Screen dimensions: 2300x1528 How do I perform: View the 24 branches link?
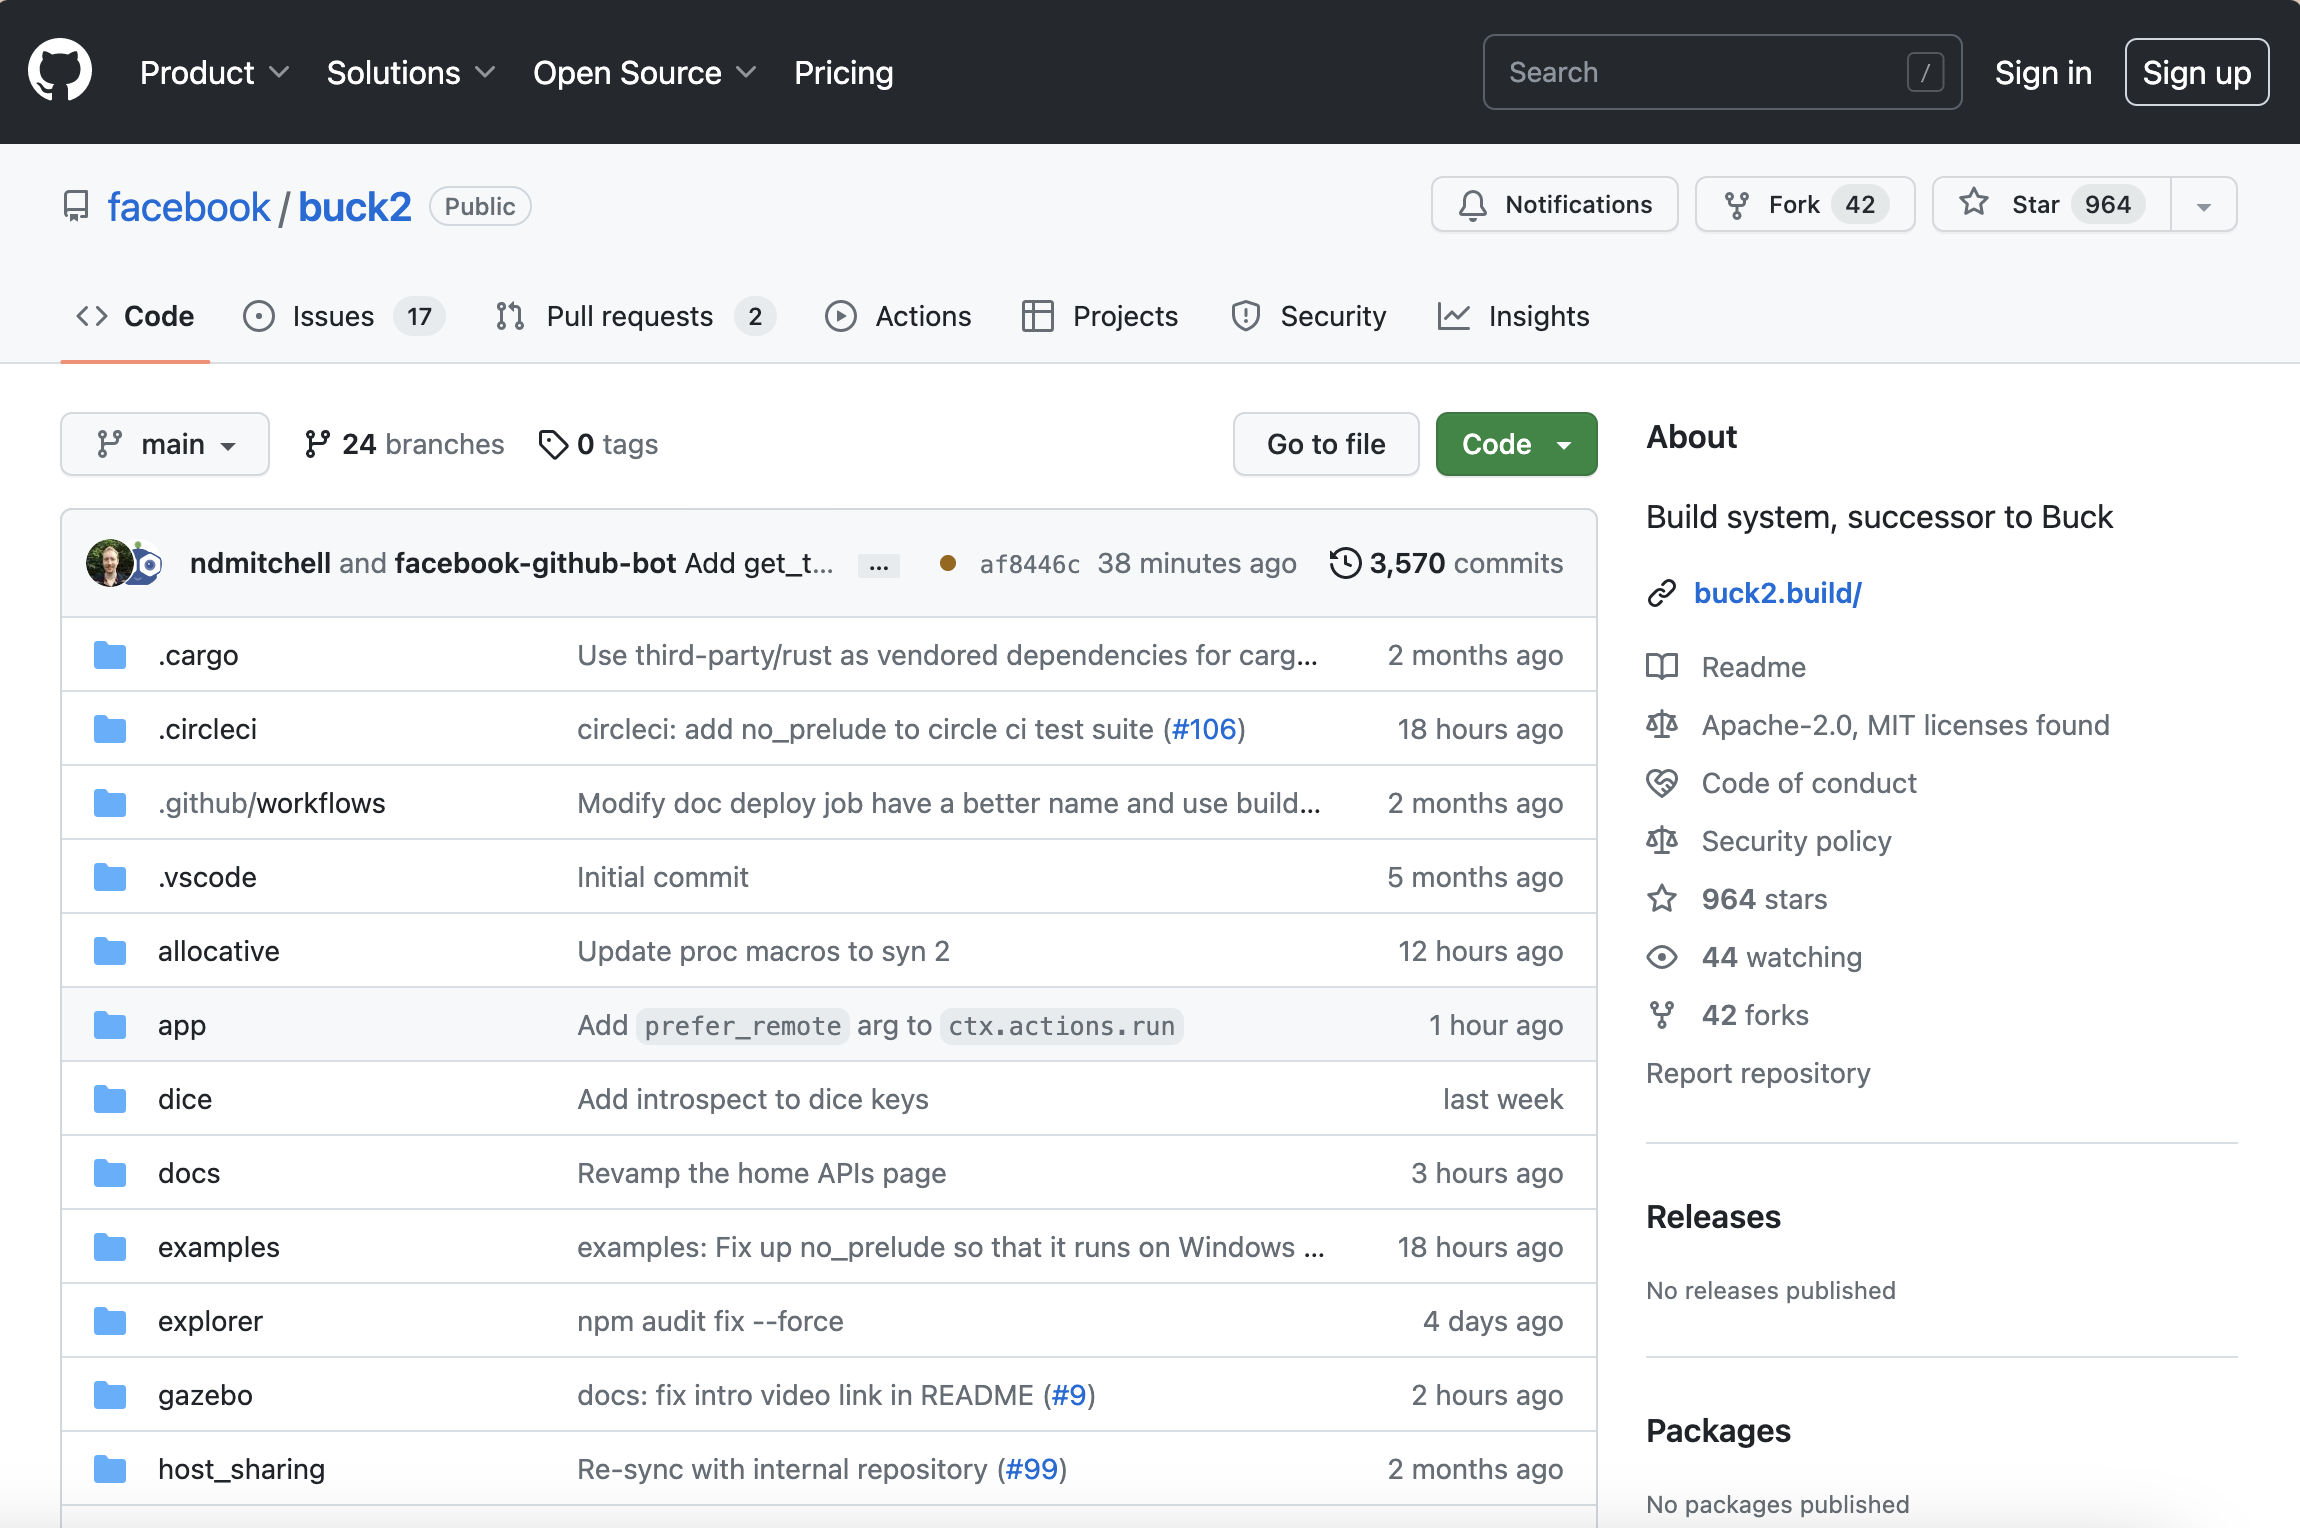(404, 444)
